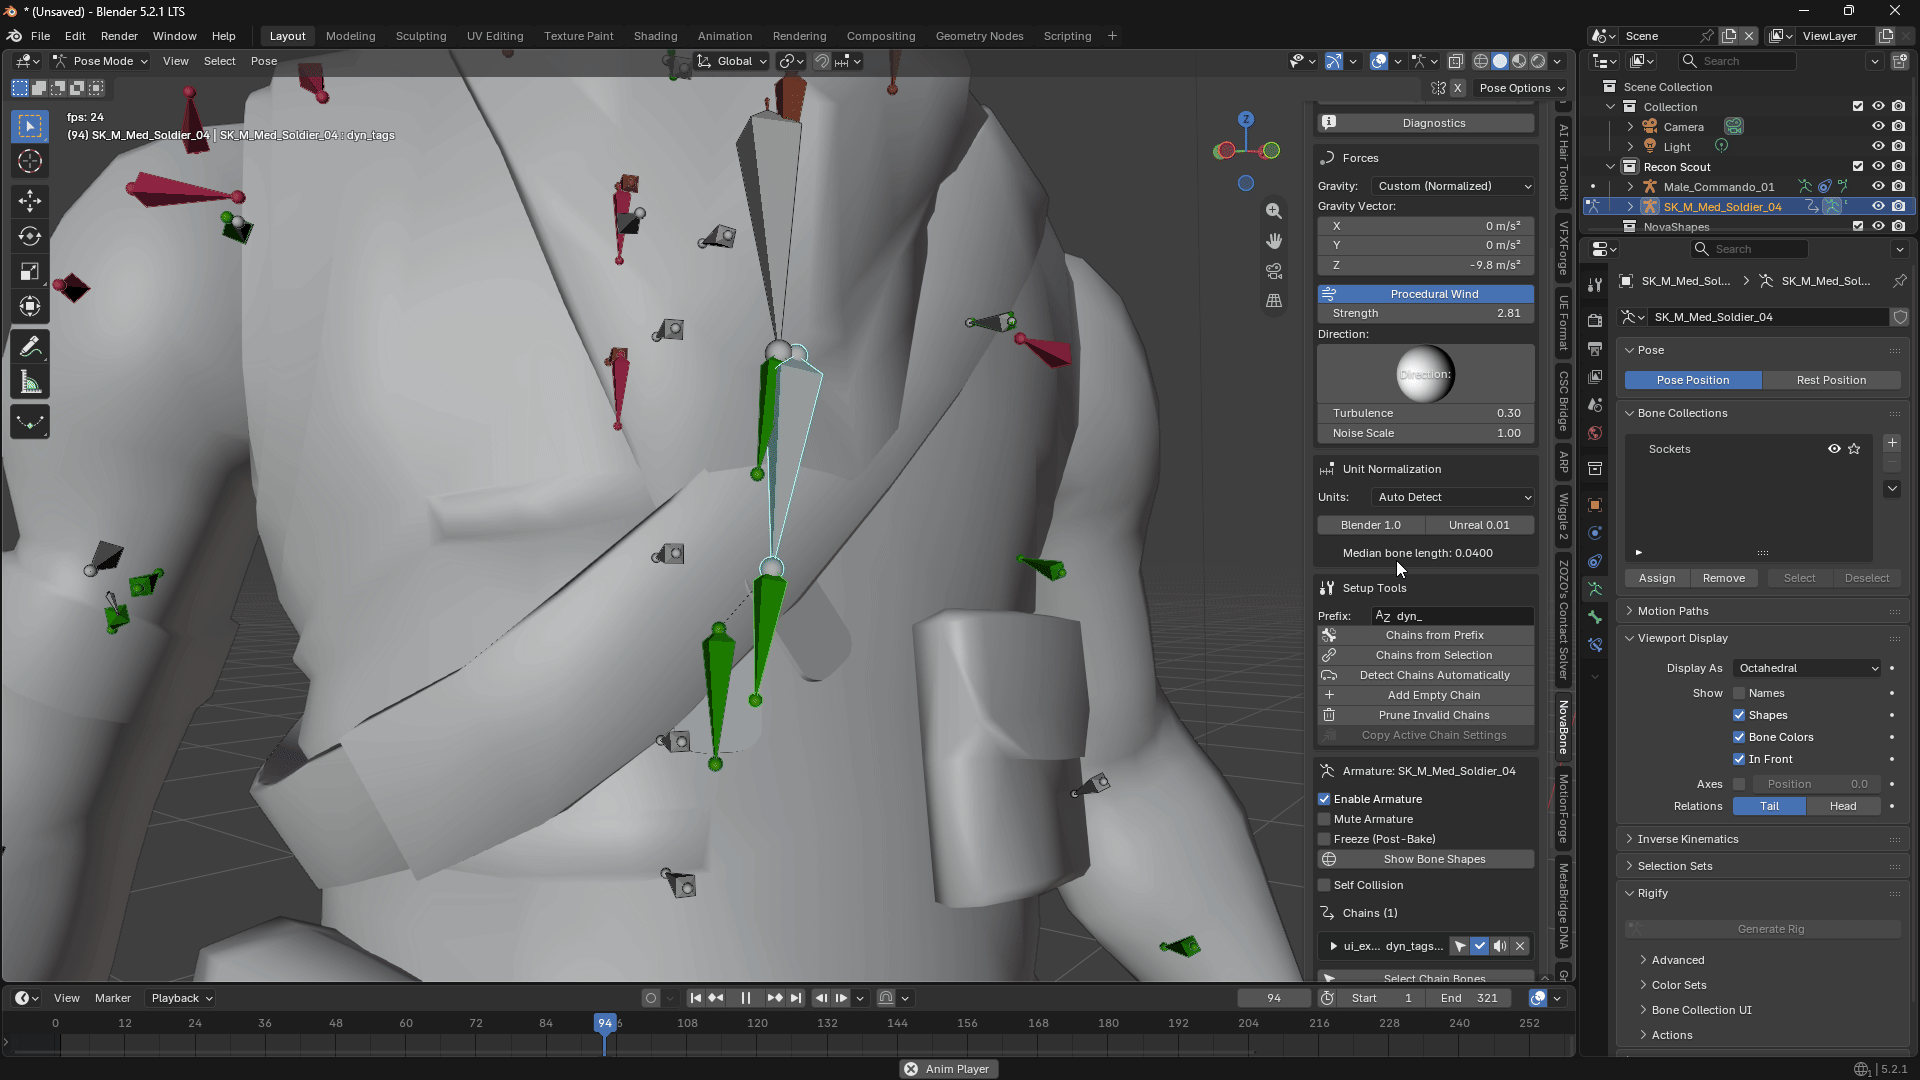
Task: Open the Global transform orientation dropdown
Action: (733, 61)
